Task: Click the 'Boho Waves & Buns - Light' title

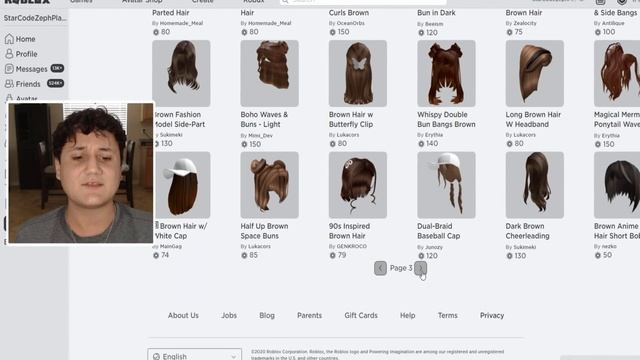Action: [264, 120]
